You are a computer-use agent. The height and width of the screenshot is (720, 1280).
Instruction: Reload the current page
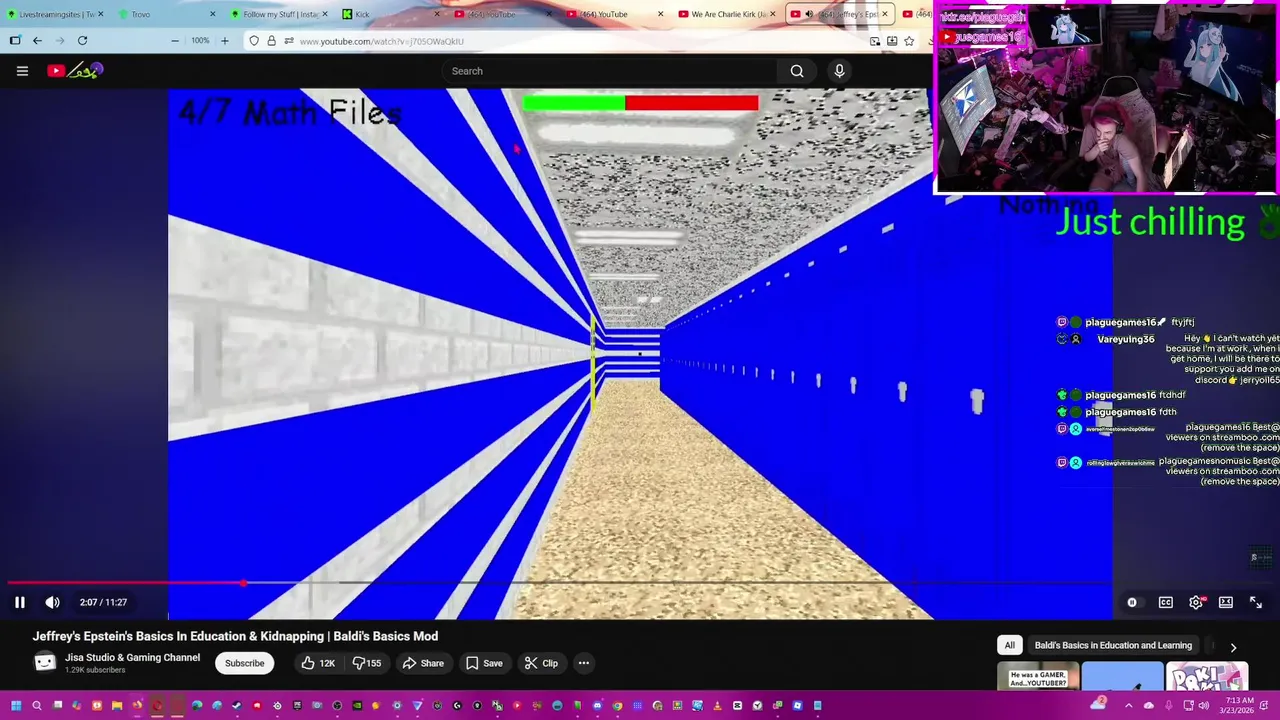[82, 41]
